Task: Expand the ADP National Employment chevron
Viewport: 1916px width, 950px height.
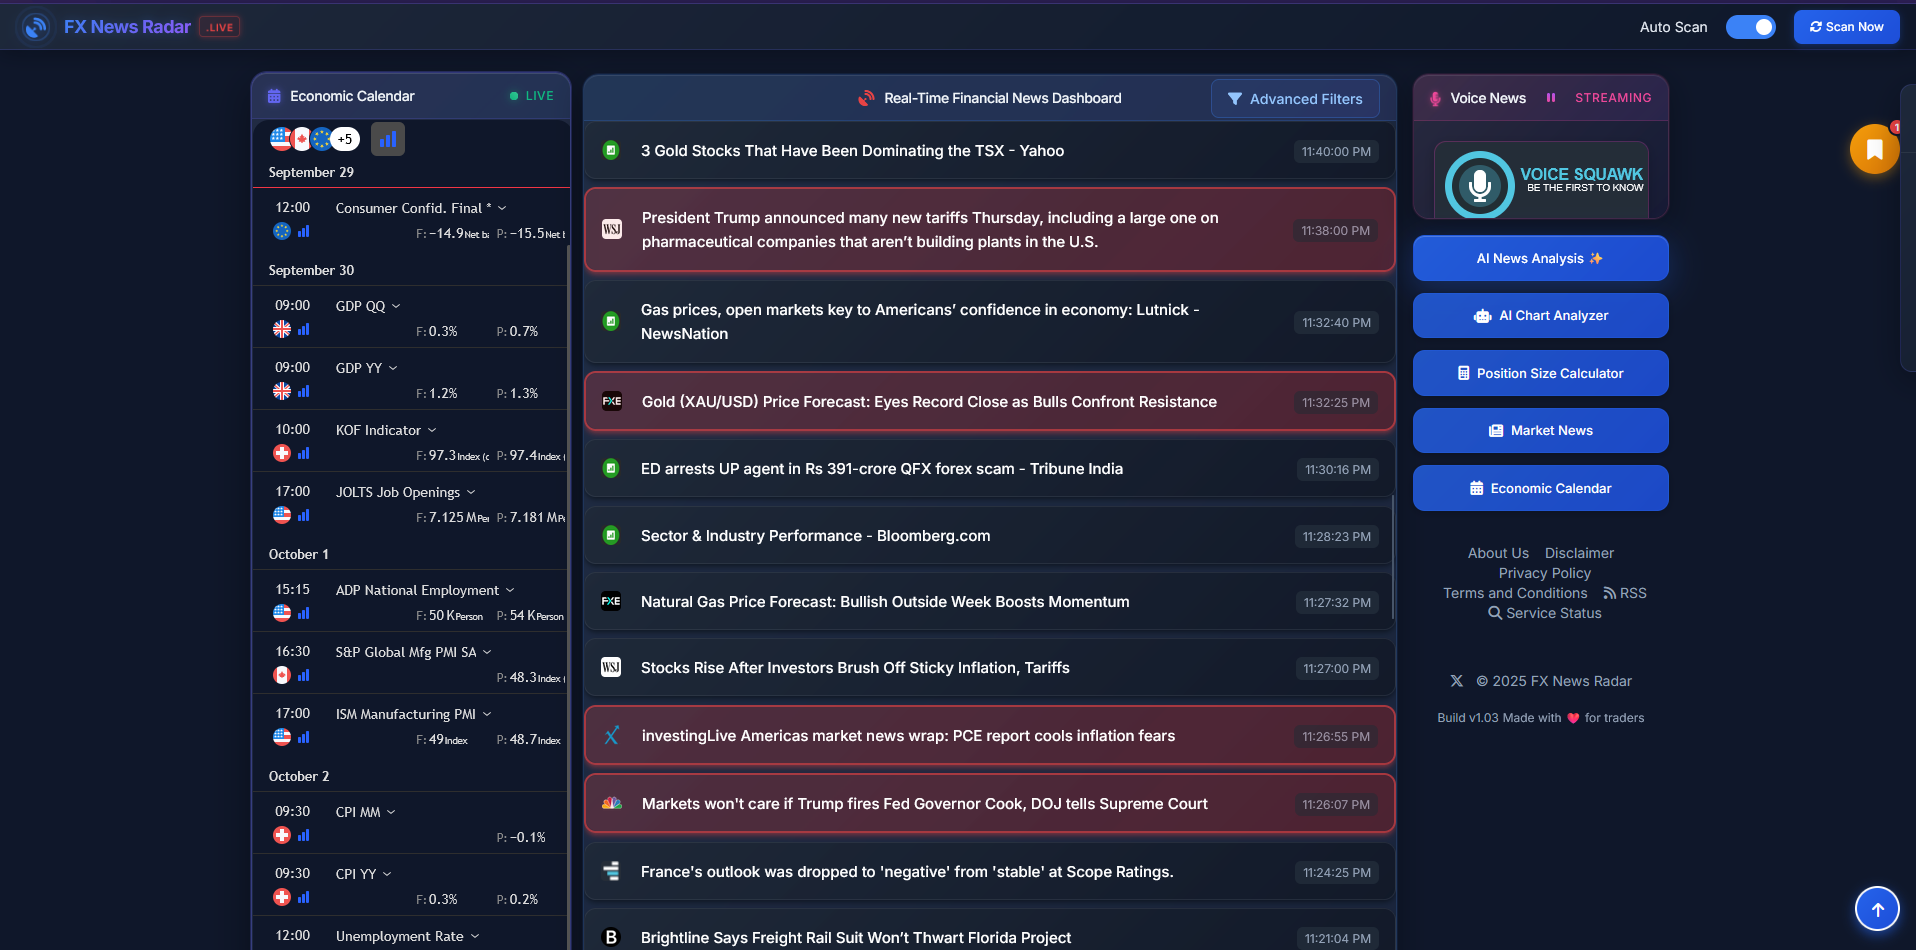Action: click(510, 590)
